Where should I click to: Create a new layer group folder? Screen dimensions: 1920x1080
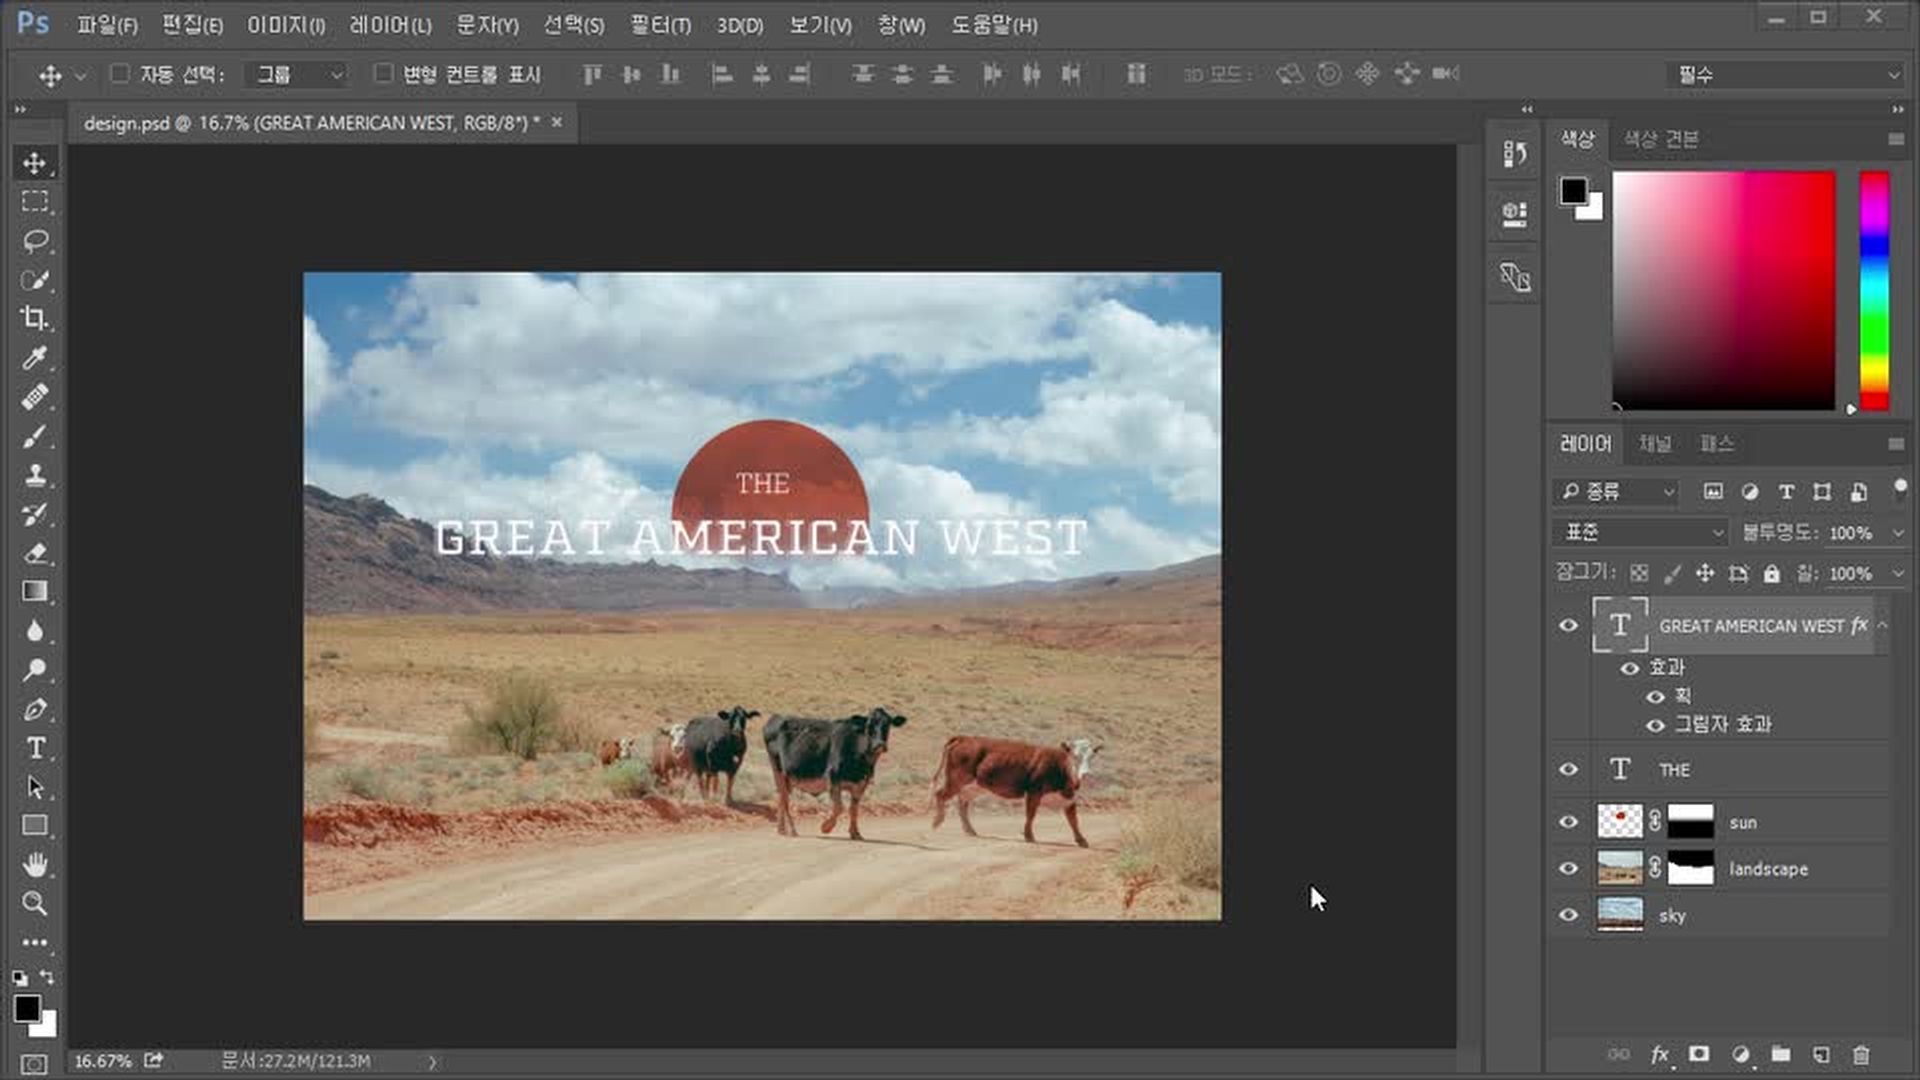point(1781,1055)
